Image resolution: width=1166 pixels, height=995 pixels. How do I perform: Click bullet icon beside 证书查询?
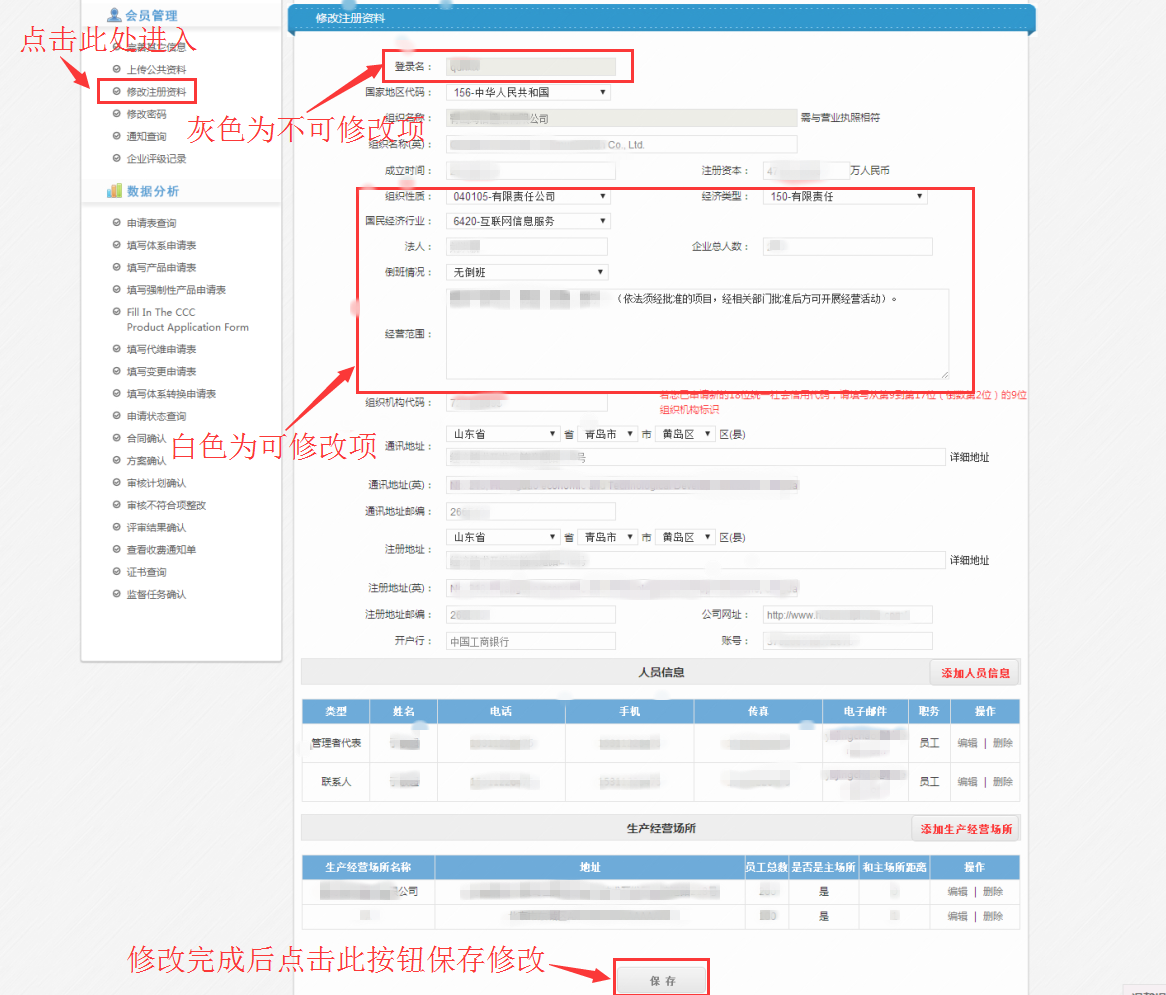coord(117,572)
